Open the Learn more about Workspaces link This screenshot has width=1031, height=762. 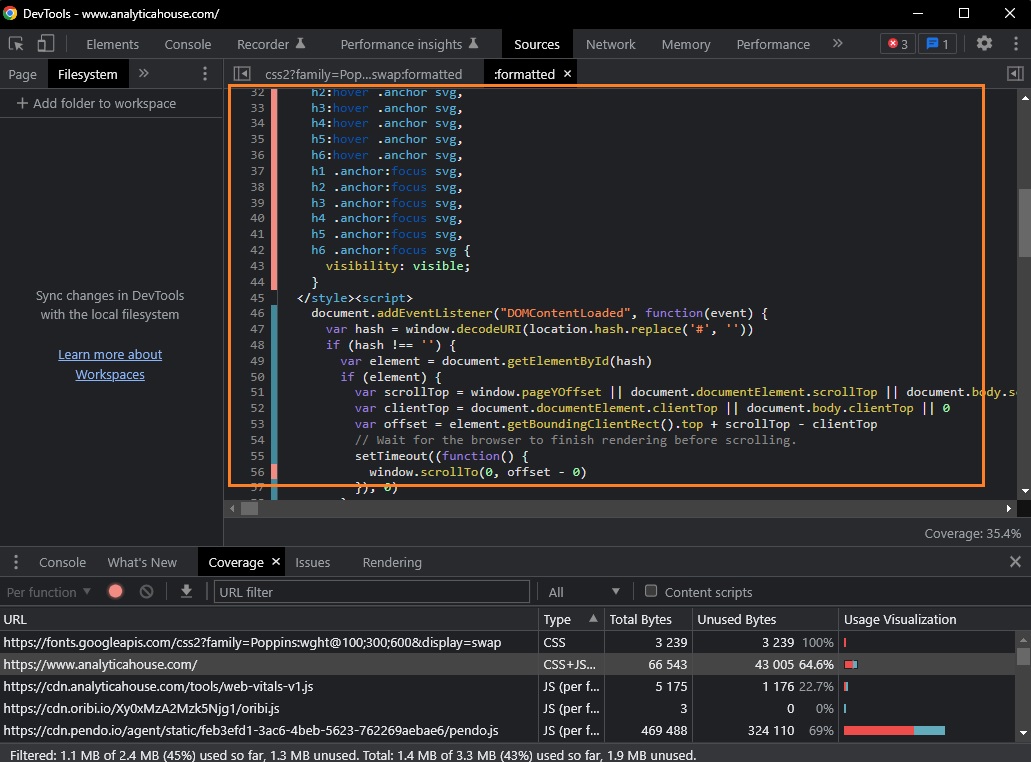[110, 364]
